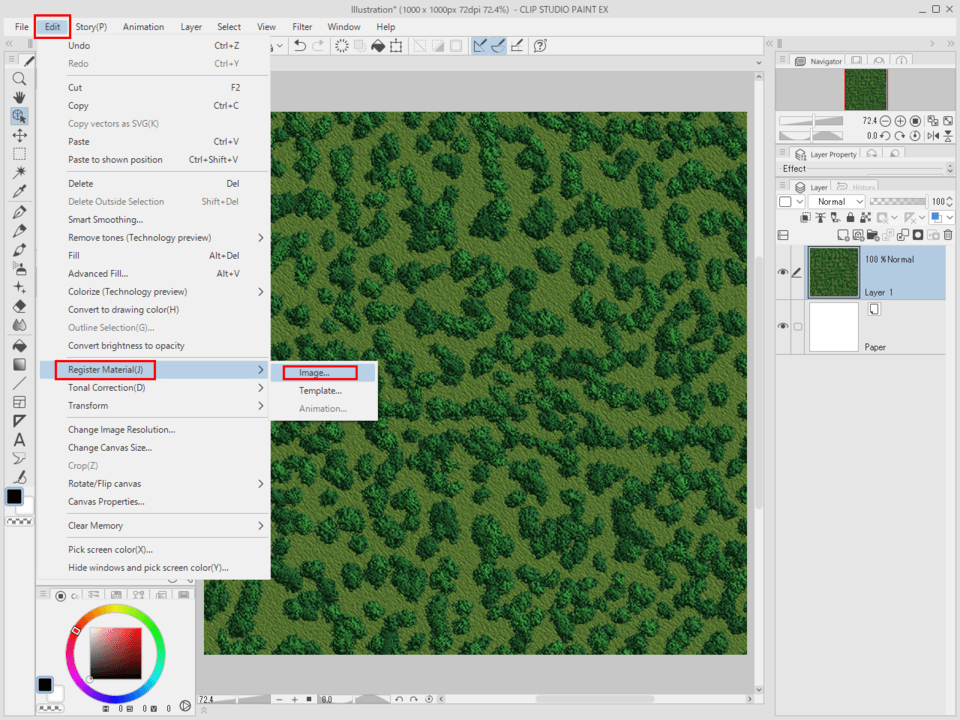Screen dimensions: 960x720
Task: Click the black main color swatch
Action: [x=15, y=496]
